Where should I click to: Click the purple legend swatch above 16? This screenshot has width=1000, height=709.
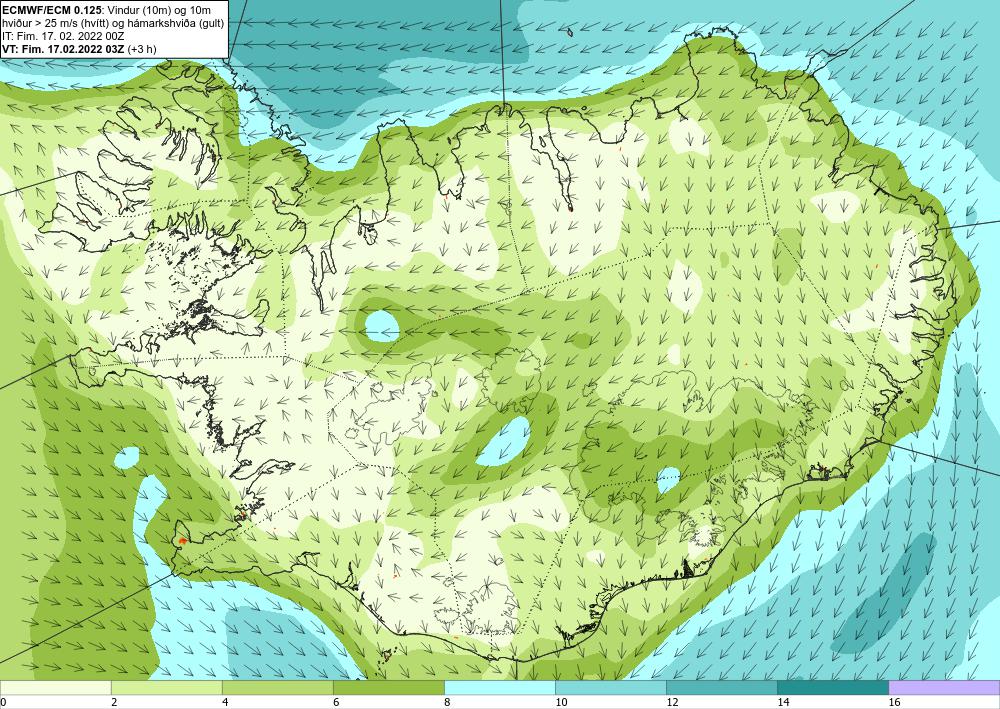point(944,688)
